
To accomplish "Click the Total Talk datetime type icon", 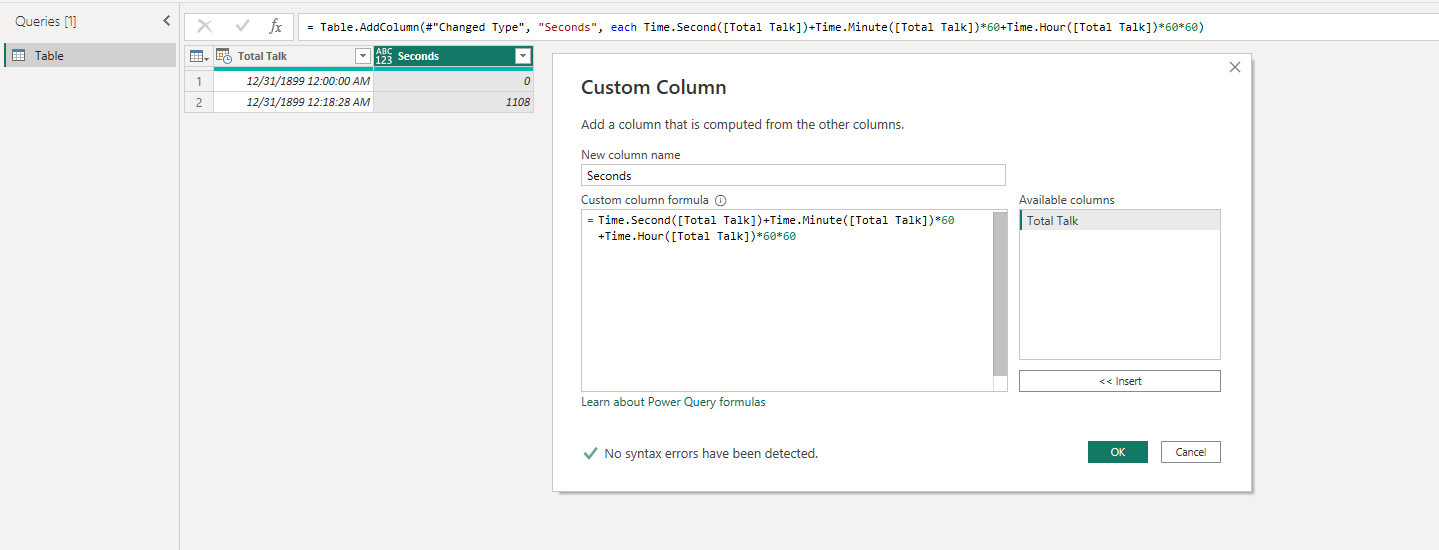I will coord(224,57).
